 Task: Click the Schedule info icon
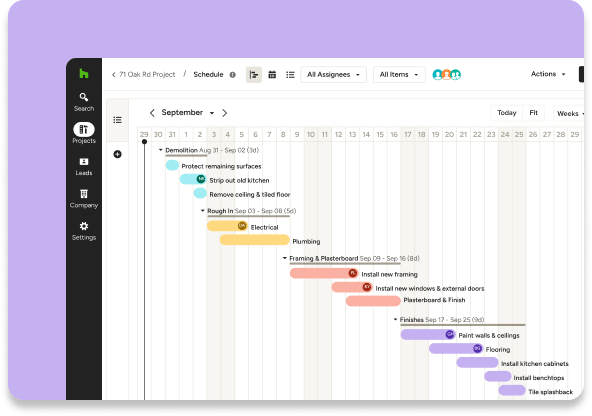(233, 75)
